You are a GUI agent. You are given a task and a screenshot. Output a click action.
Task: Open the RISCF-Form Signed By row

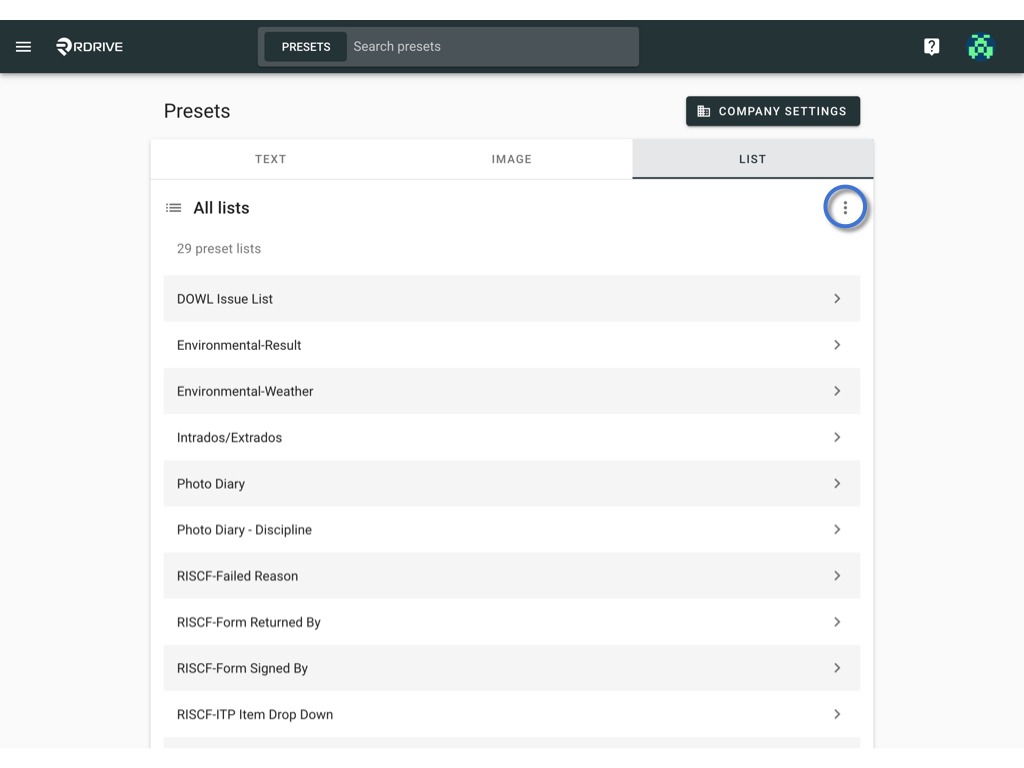point(511,668)
